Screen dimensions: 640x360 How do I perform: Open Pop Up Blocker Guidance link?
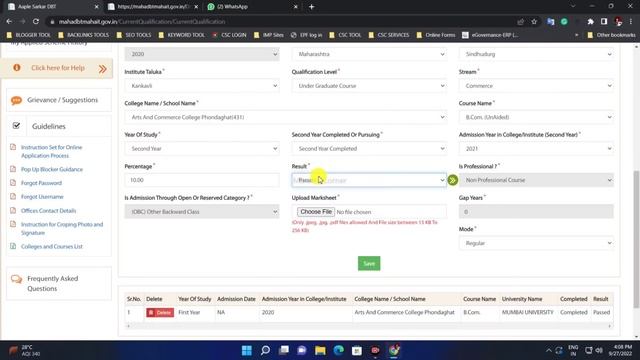tap(52, 169)
